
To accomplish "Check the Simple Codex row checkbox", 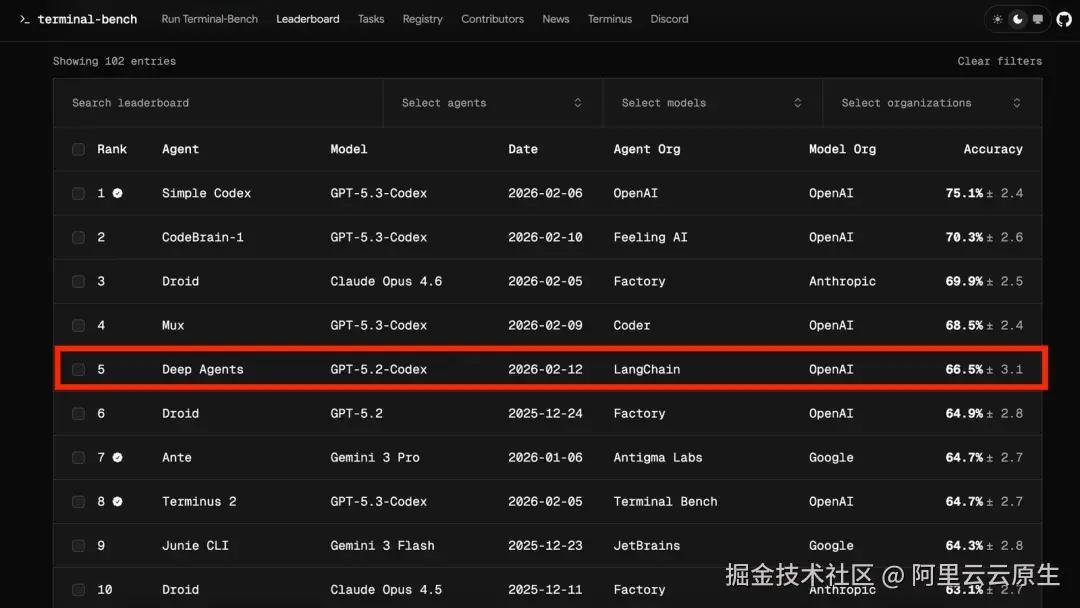I will point(79,193).
